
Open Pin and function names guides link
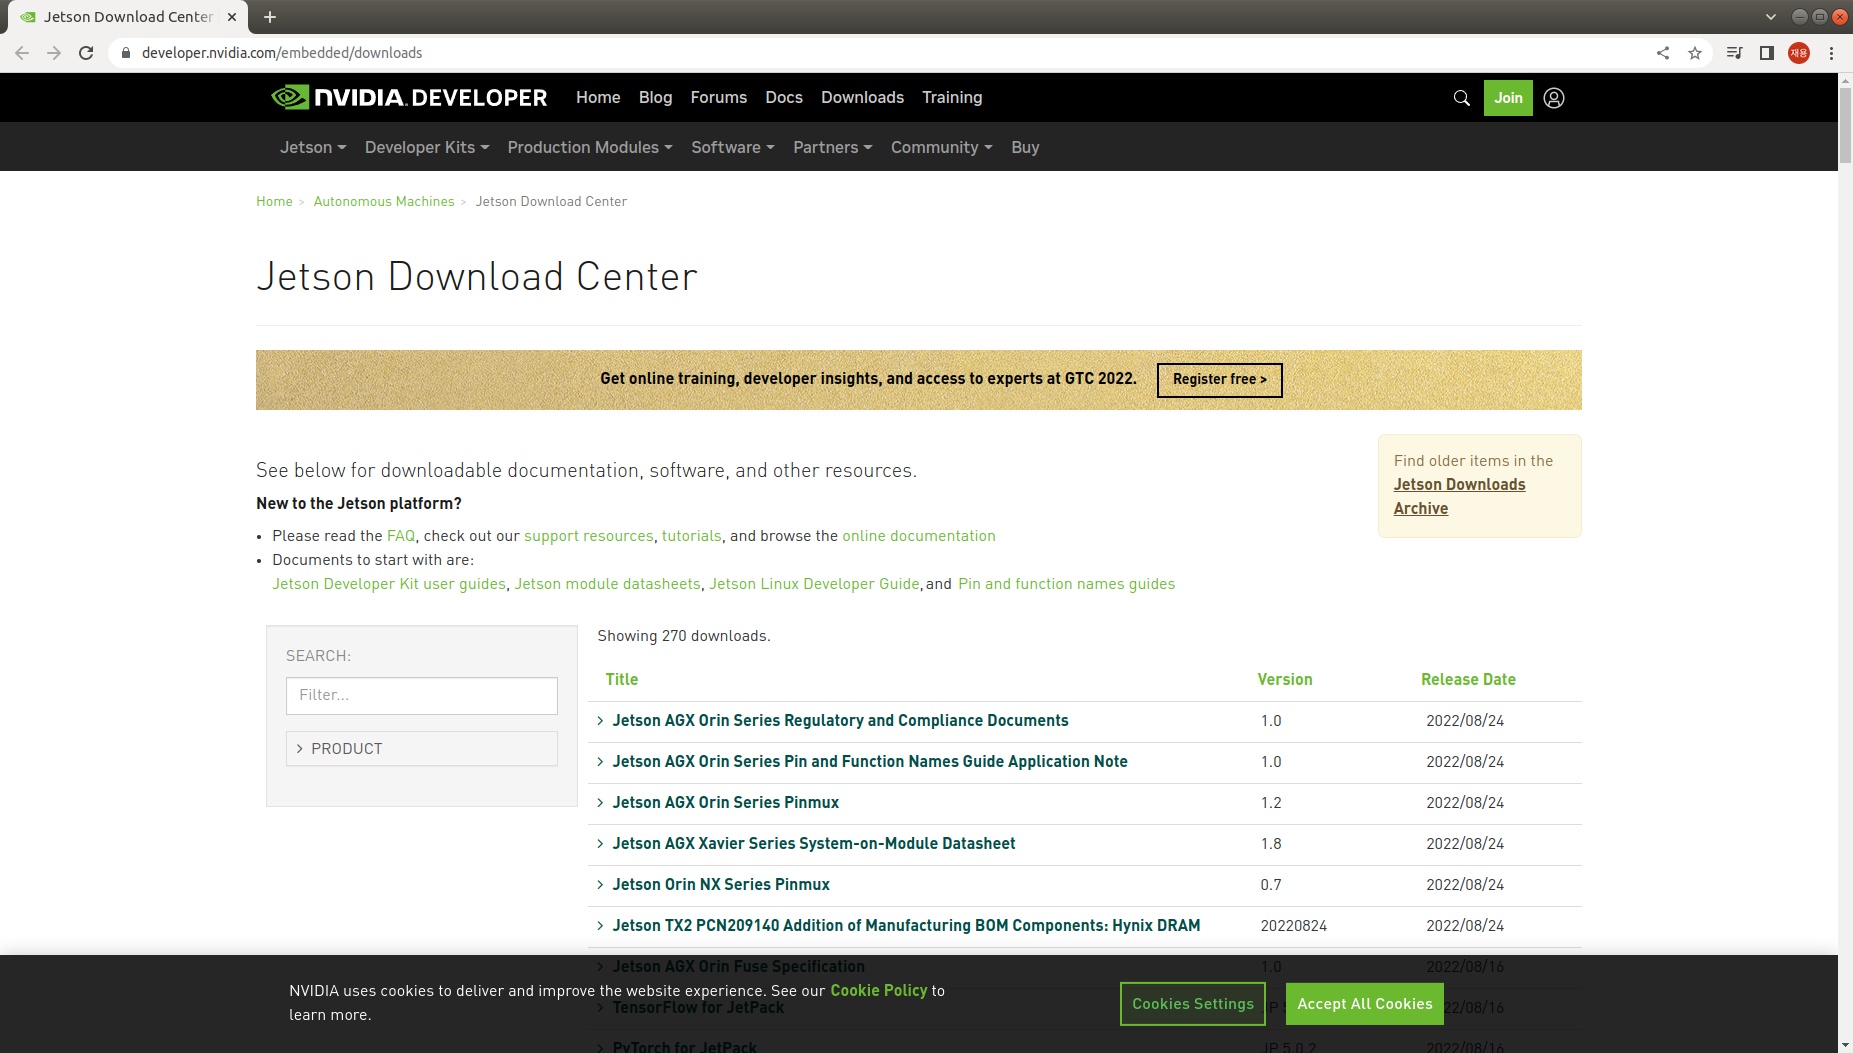(x=1066, y=584)
